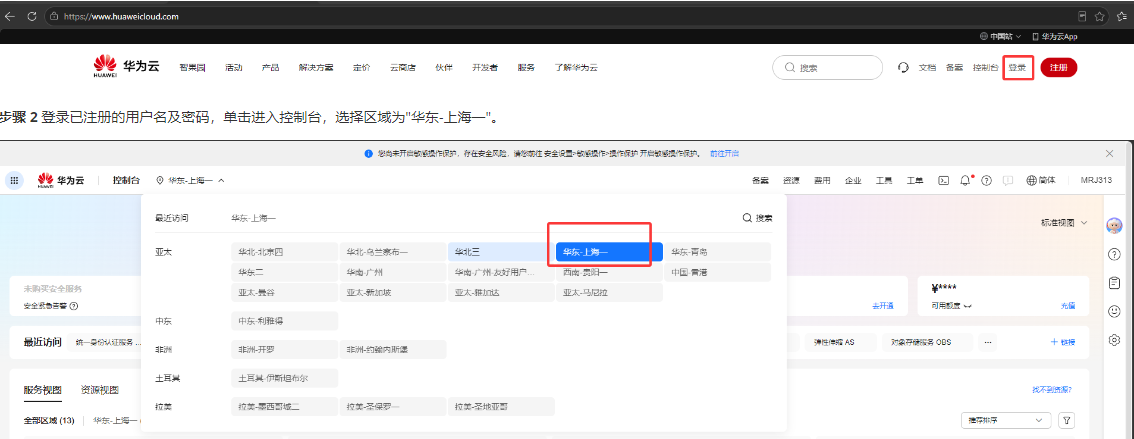Select region 华北-乌兰察布一
This screenshot has height=439, width=1134.
point(393,252)
